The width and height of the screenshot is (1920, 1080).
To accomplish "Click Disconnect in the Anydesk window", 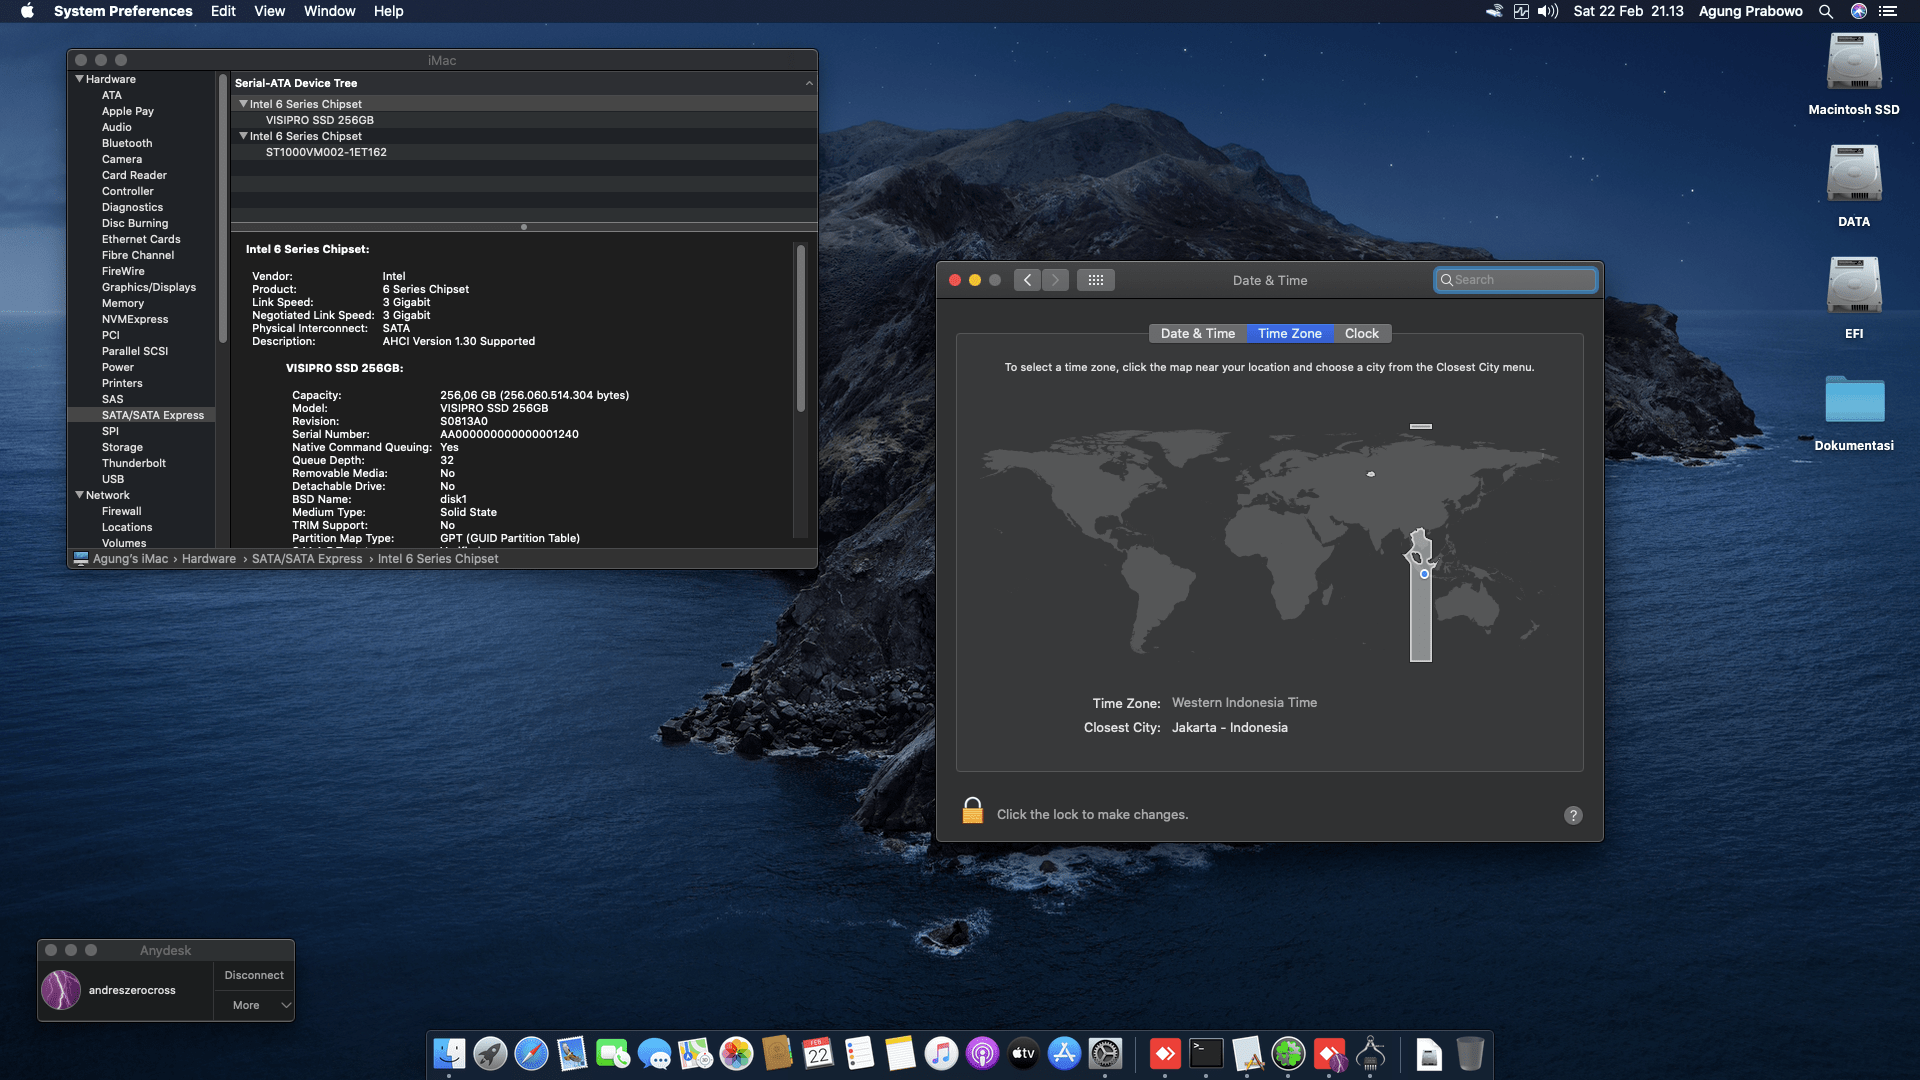I will (254, 975).
